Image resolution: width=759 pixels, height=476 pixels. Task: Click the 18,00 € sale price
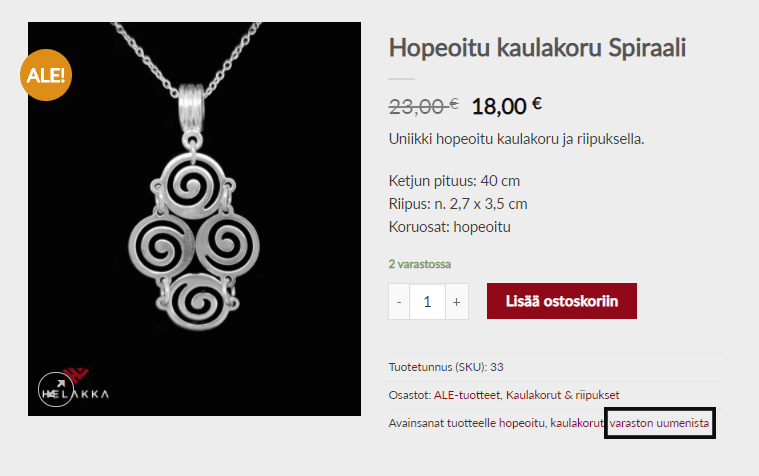click(x=506, y=106)
